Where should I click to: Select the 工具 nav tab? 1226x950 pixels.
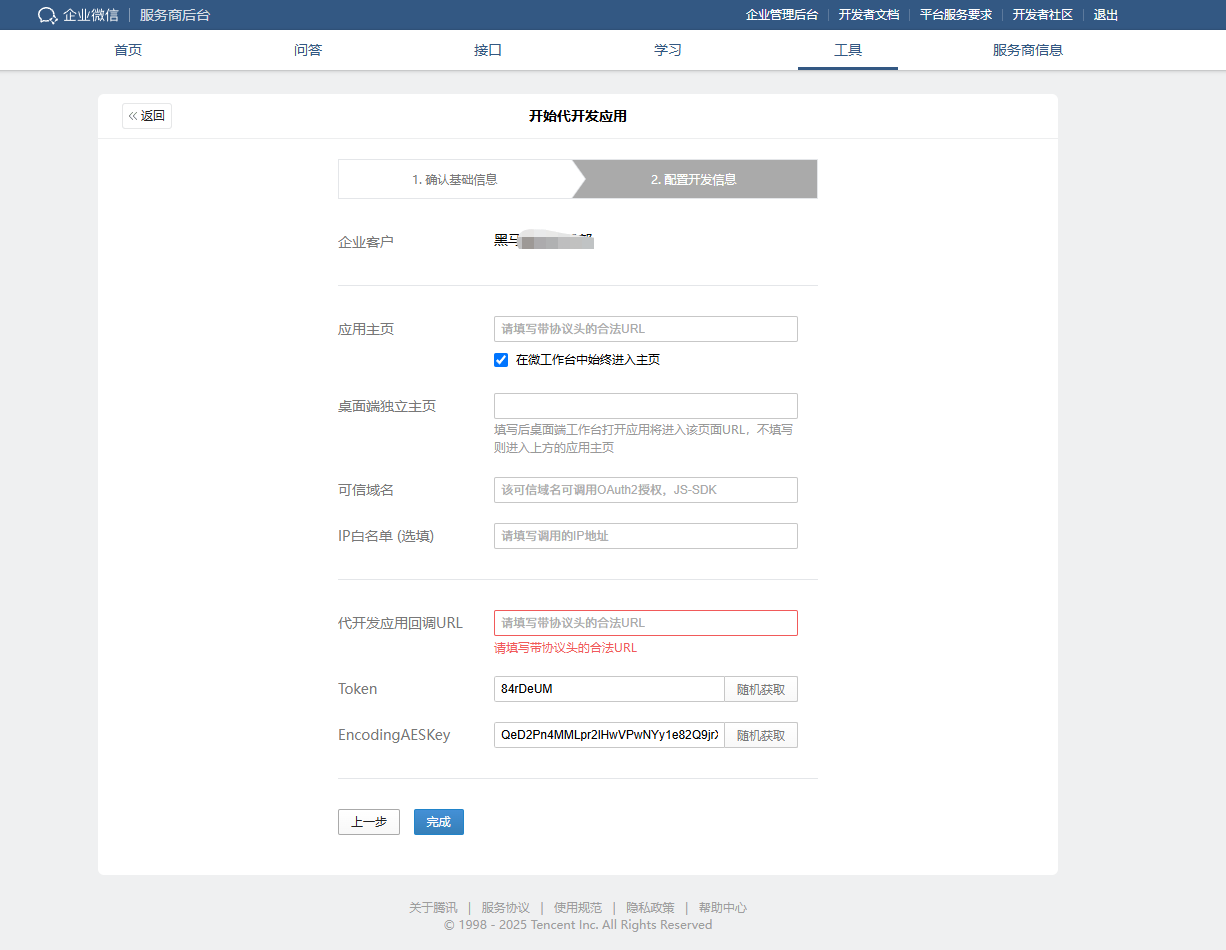848,50
